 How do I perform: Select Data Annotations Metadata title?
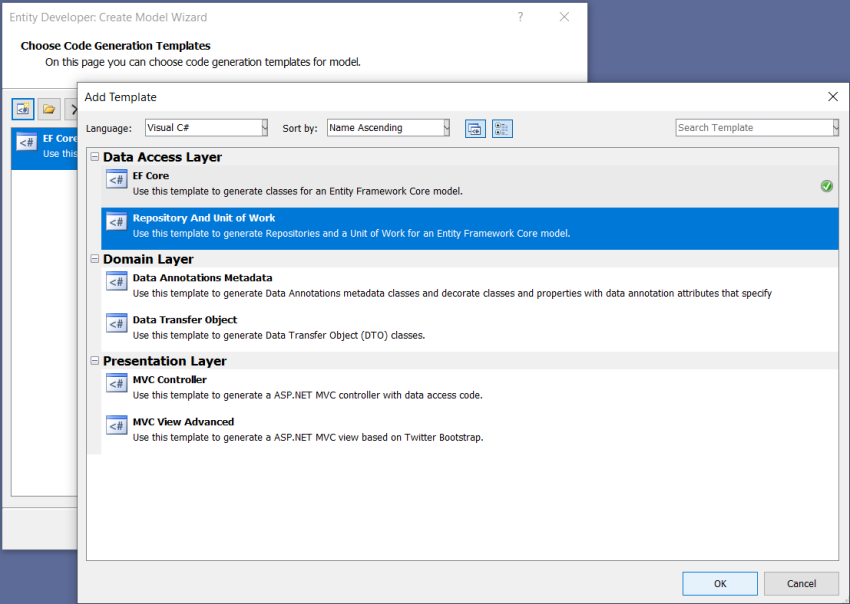click(202, 278)
